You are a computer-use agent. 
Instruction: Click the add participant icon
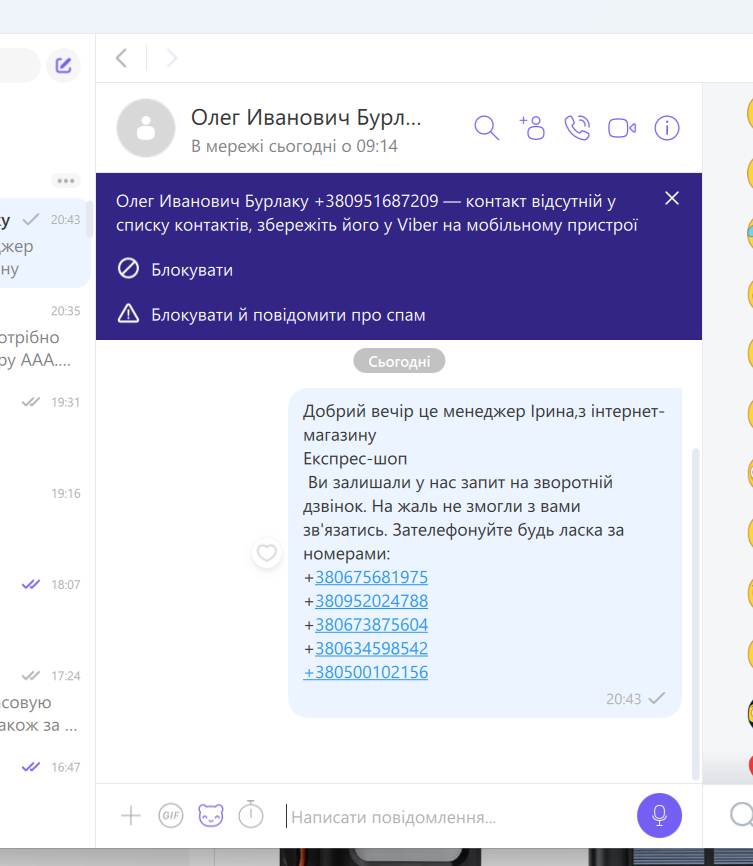pyautogui.click(x=532, y=128)
